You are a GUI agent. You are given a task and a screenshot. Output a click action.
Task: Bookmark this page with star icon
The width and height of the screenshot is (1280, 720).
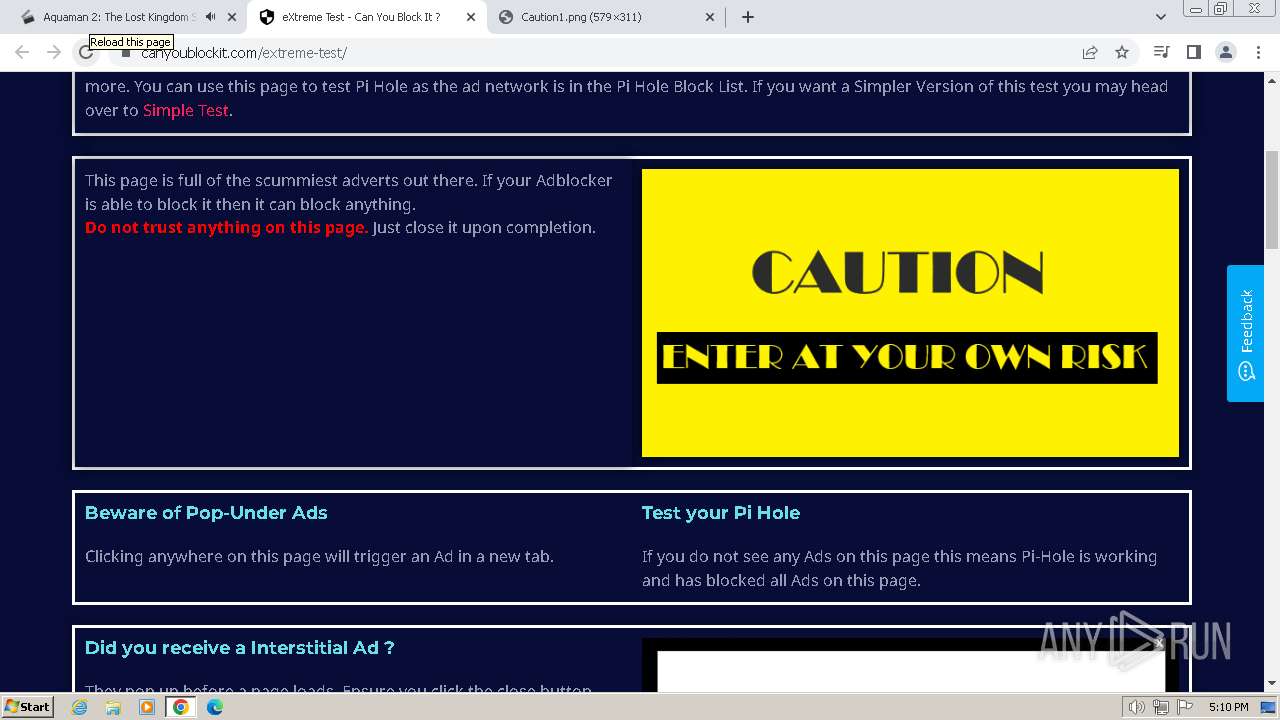coord(1122,52)
